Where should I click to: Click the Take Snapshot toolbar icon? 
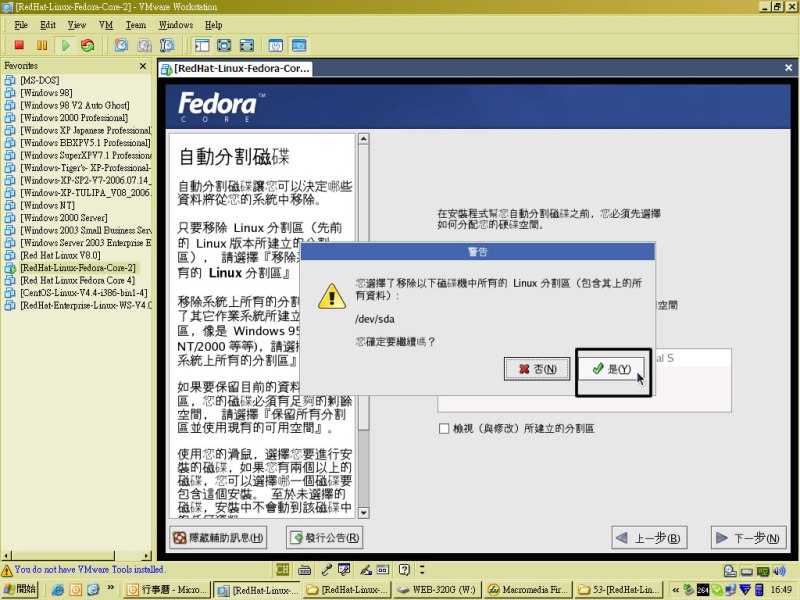click(121, 45)
